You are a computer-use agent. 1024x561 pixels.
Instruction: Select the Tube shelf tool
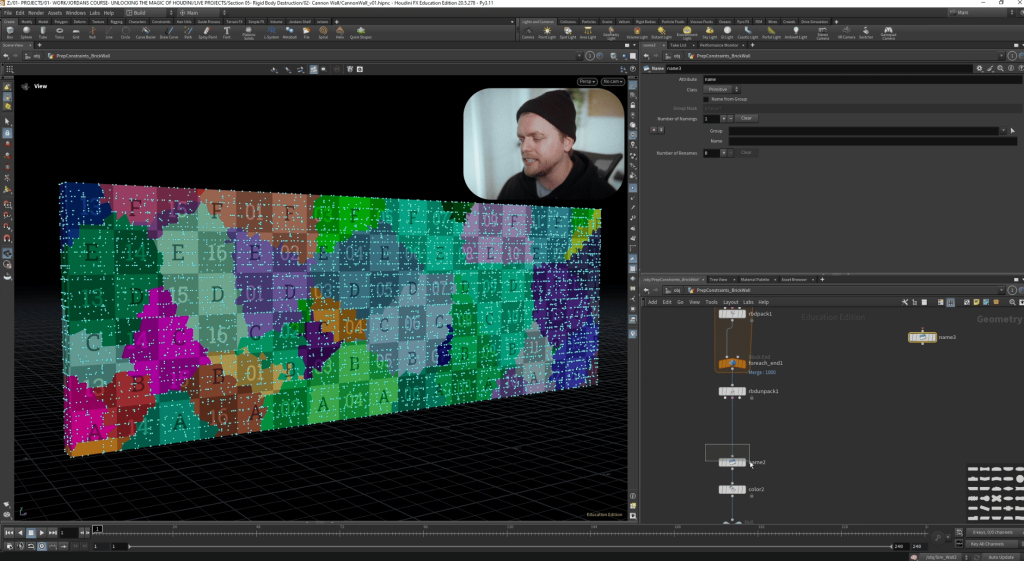(43, 32)
